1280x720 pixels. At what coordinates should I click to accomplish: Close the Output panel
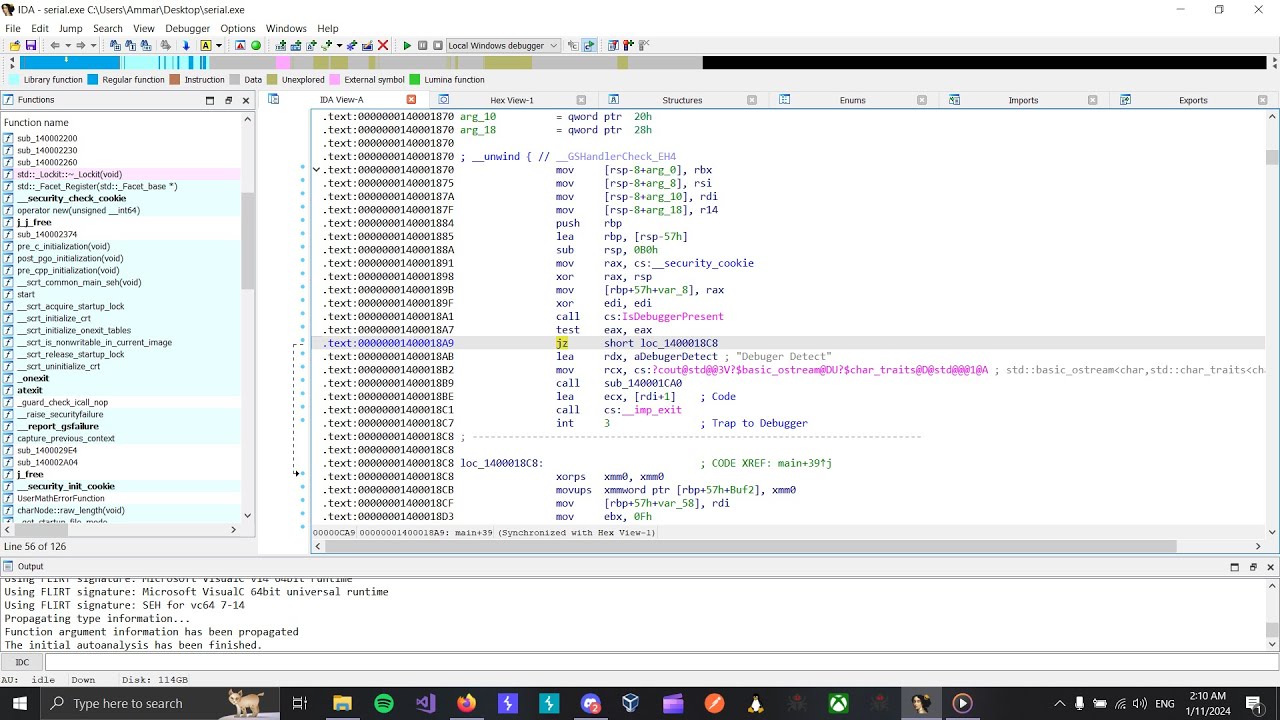click(1271, 567)
